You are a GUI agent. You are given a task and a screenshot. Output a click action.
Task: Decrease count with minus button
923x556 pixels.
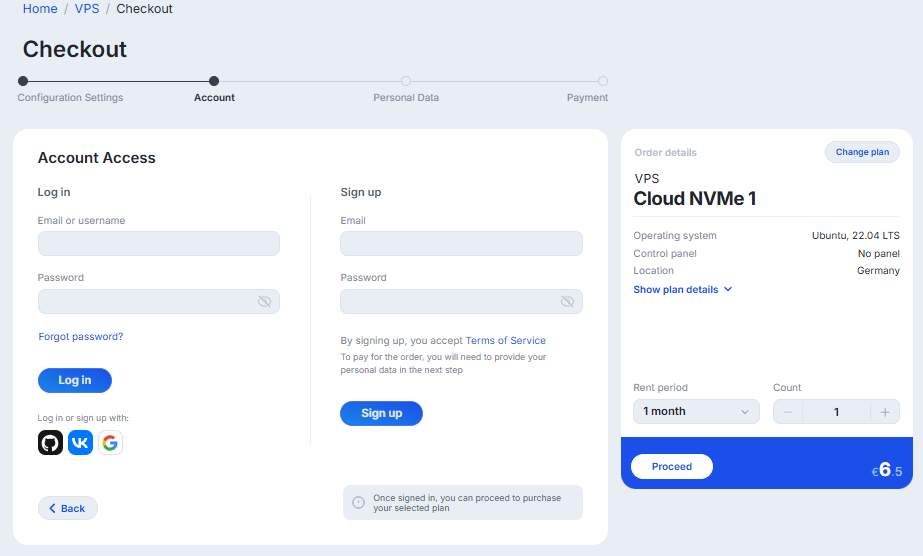788,412
